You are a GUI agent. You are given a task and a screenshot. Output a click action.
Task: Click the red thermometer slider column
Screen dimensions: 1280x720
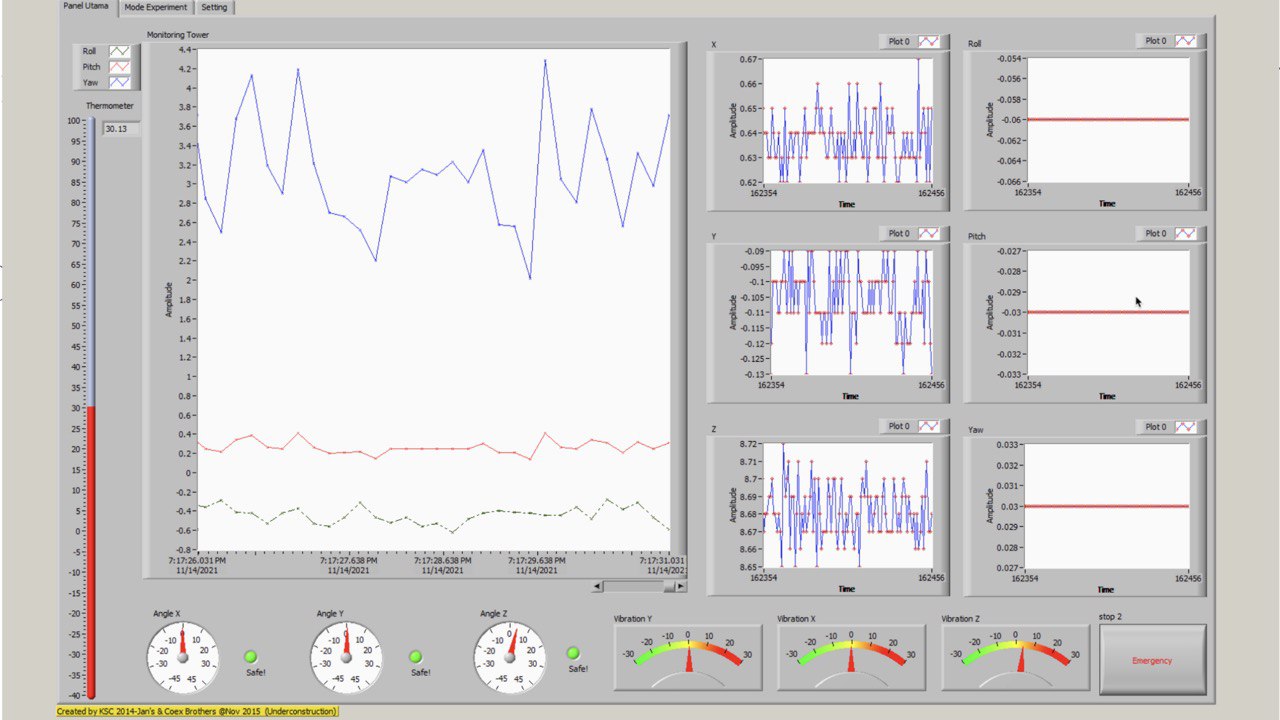91,552
